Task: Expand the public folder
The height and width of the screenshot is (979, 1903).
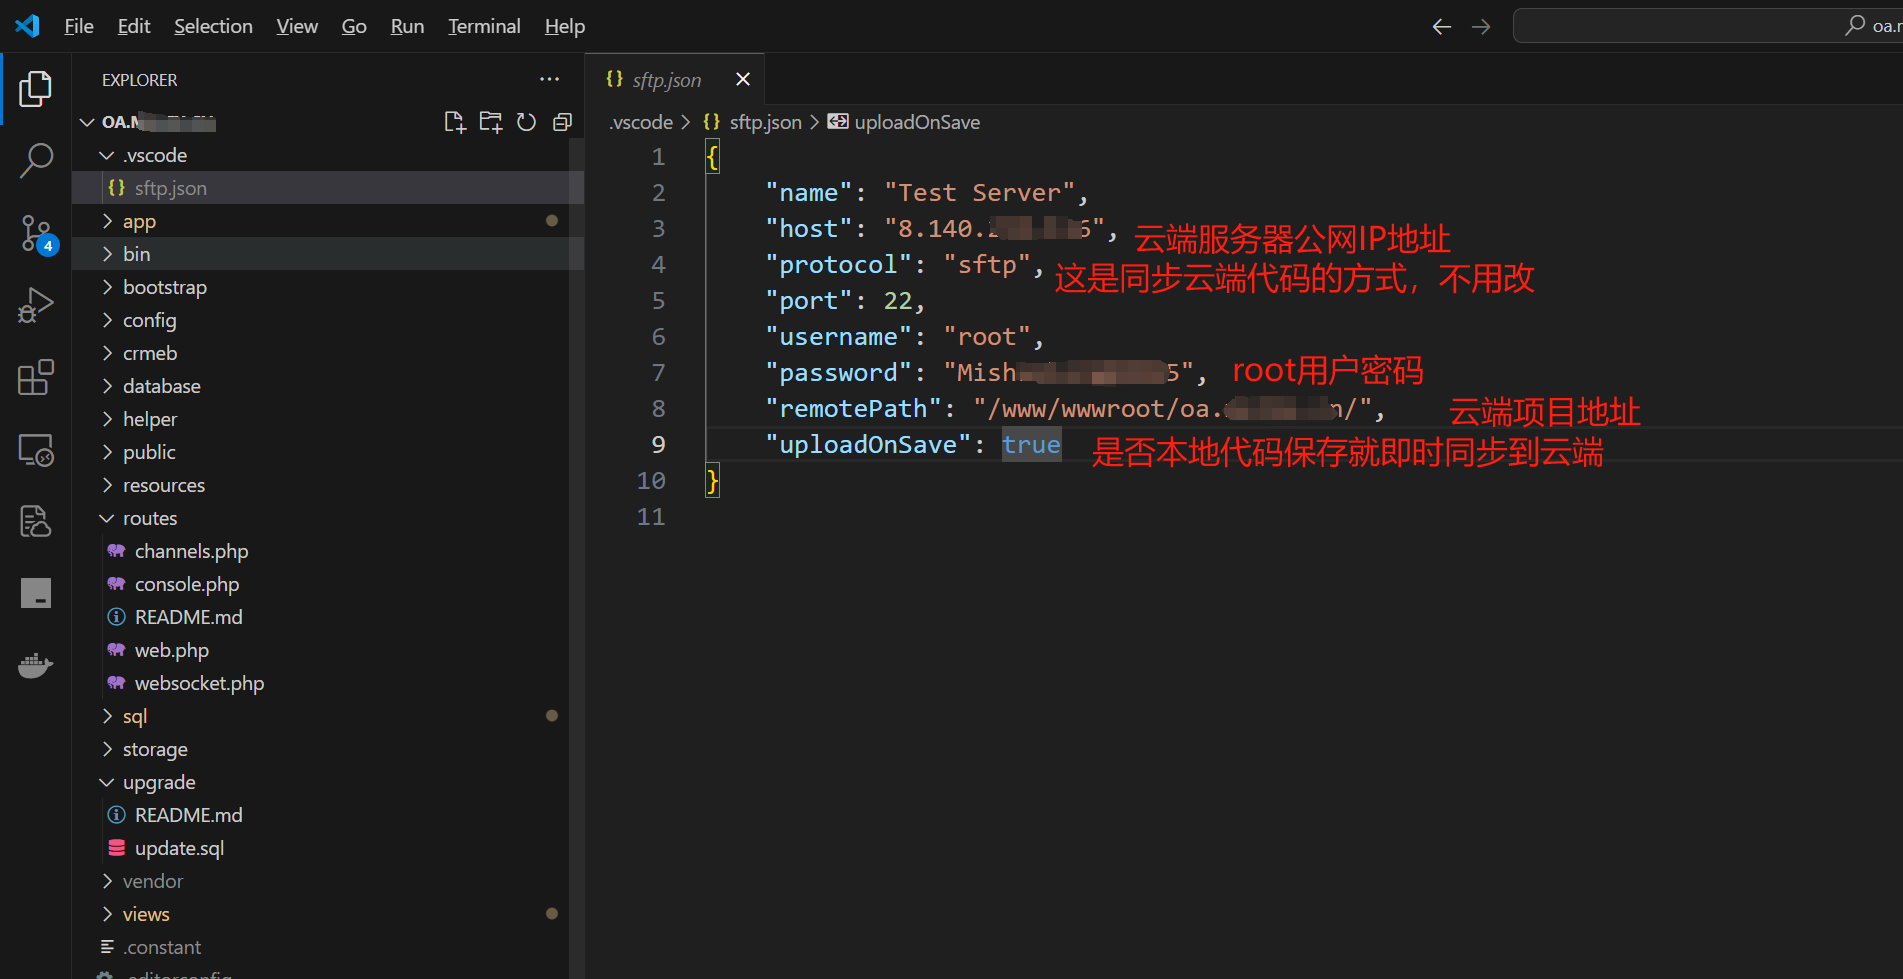Action: tap(328, 452)
